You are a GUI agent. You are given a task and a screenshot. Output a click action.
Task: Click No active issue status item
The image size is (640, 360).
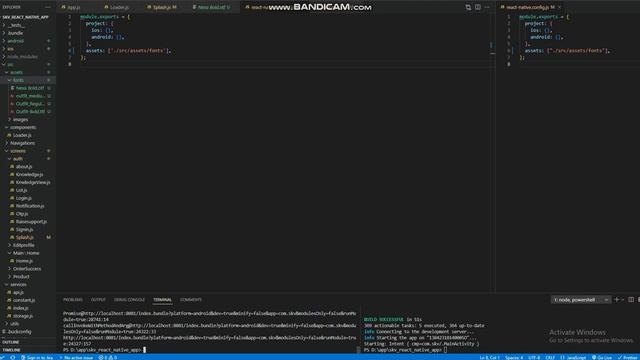(x=76, y=358)
